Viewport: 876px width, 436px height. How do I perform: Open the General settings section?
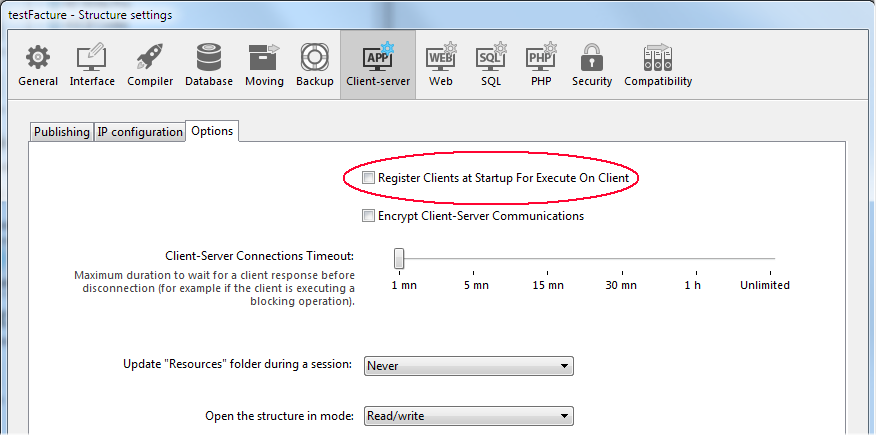point(38,64)
